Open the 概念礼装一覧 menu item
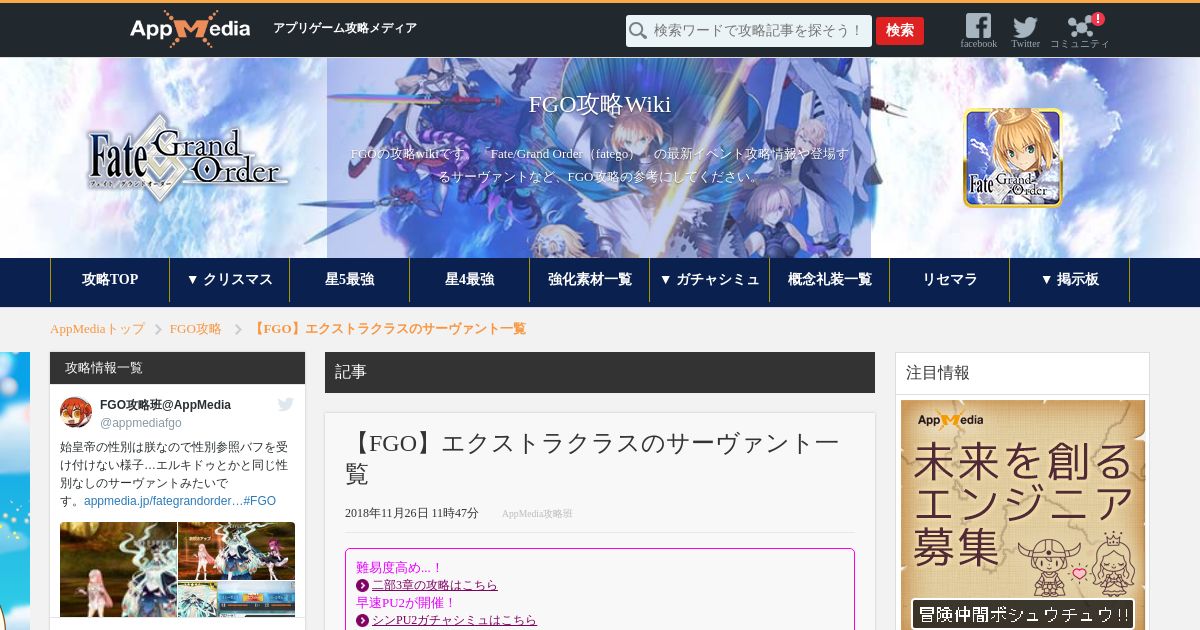 pyautogui.click(x=830, y=280)
